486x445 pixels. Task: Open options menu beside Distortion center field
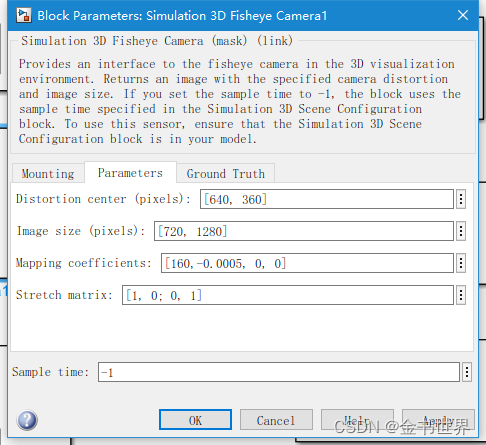click(461, 199)
